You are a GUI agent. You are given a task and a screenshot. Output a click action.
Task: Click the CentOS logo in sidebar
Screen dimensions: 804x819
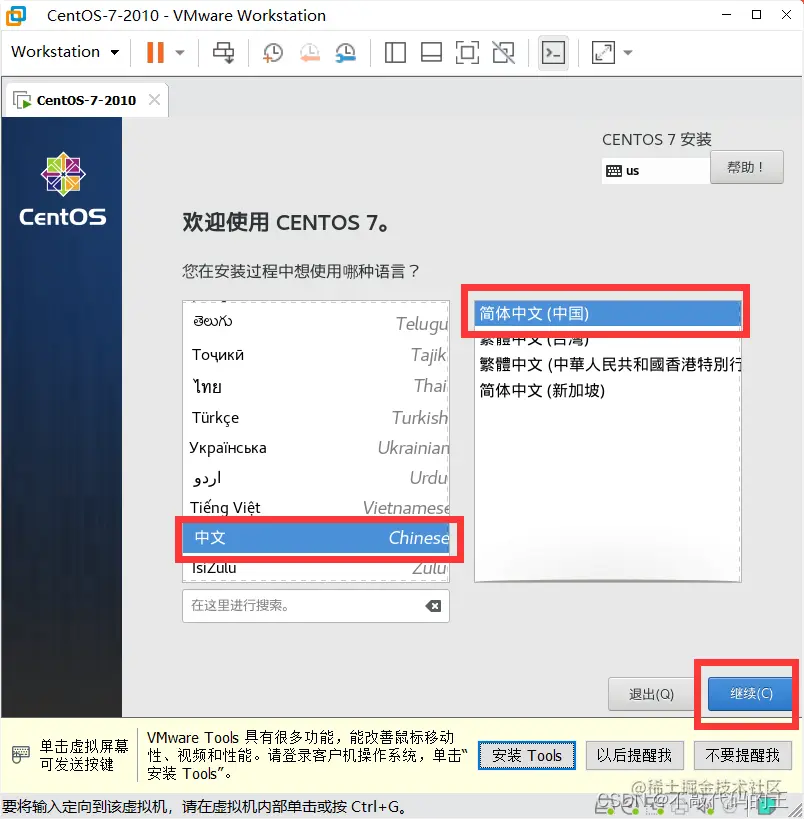pyautogui.click(x=63, y=190)
